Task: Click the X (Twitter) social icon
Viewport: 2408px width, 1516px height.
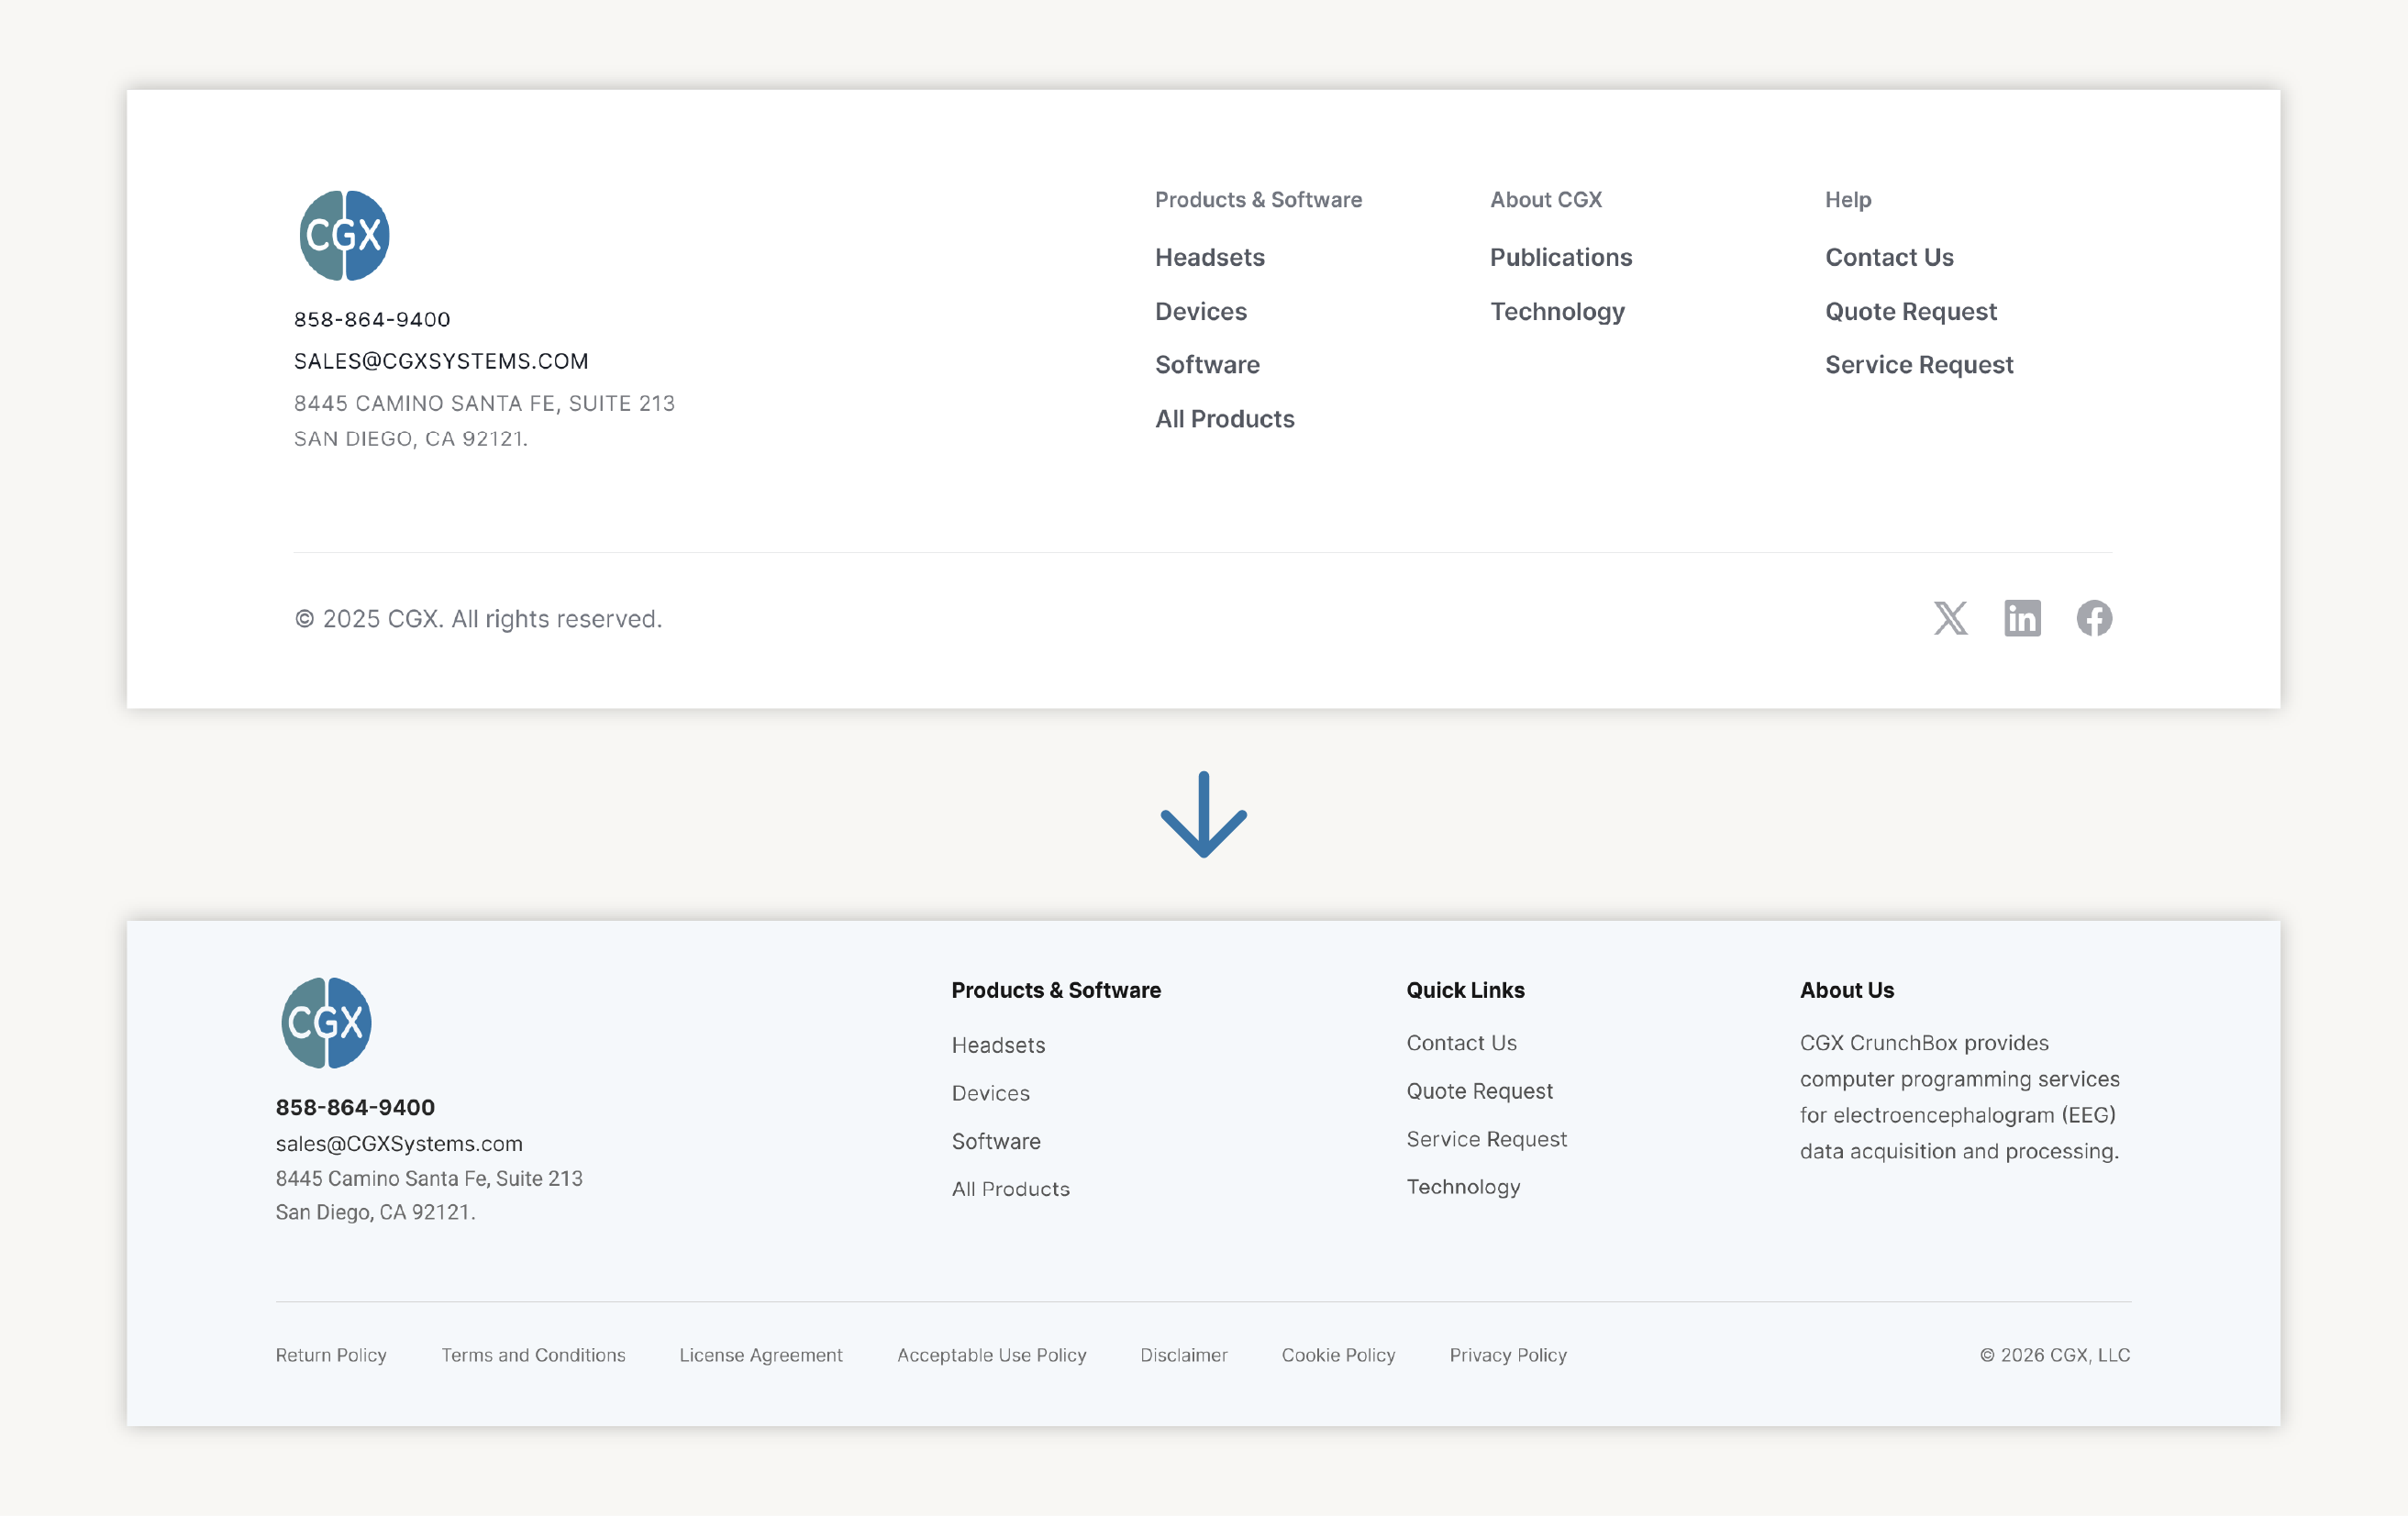Action: [1950, 618]
